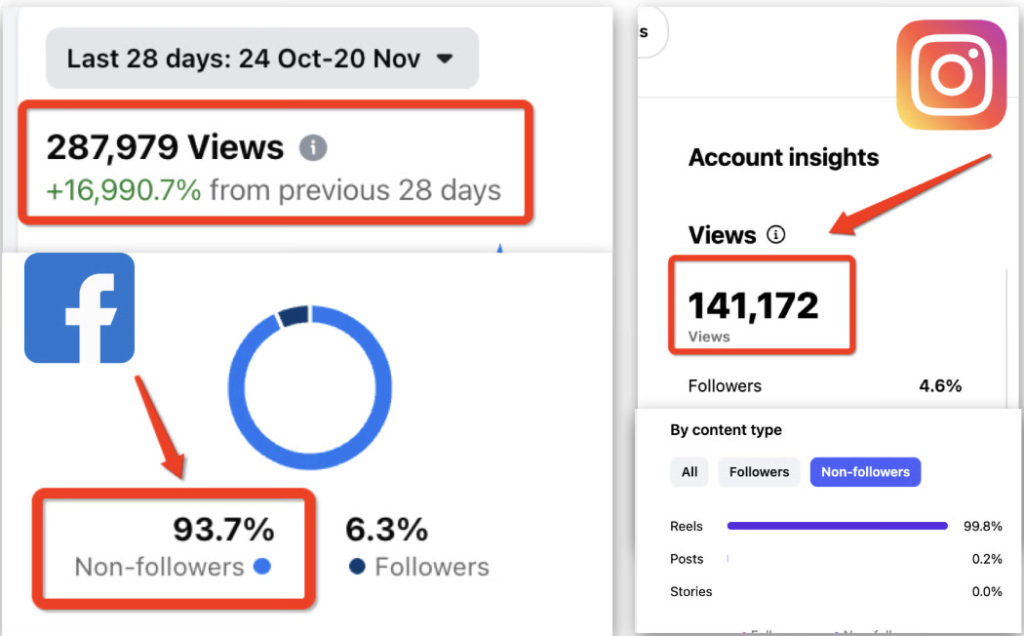Click the dark blue donut chart segment
Image resolution: width=1024 pixels, height=636 pixels.
tap(294, 316)
